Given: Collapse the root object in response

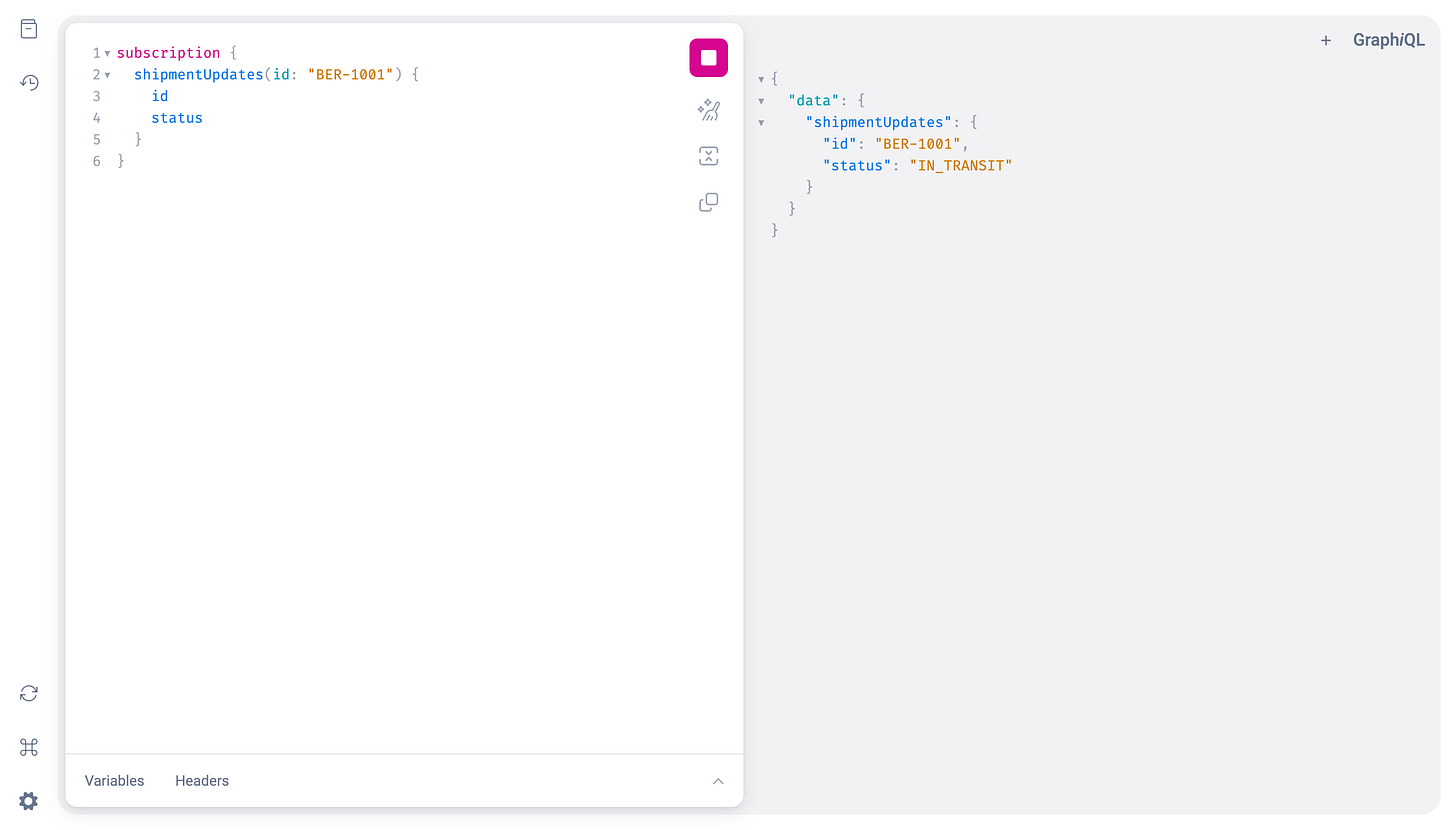Looking at the screenshot, I should pyautogui.click(x=762, y=79).
